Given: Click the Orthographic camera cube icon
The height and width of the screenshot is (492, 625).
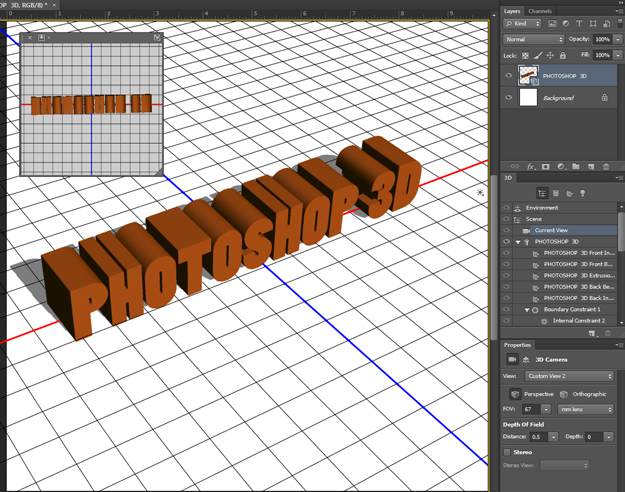Looking at the screenshot, I should click(x=564, y=394).
